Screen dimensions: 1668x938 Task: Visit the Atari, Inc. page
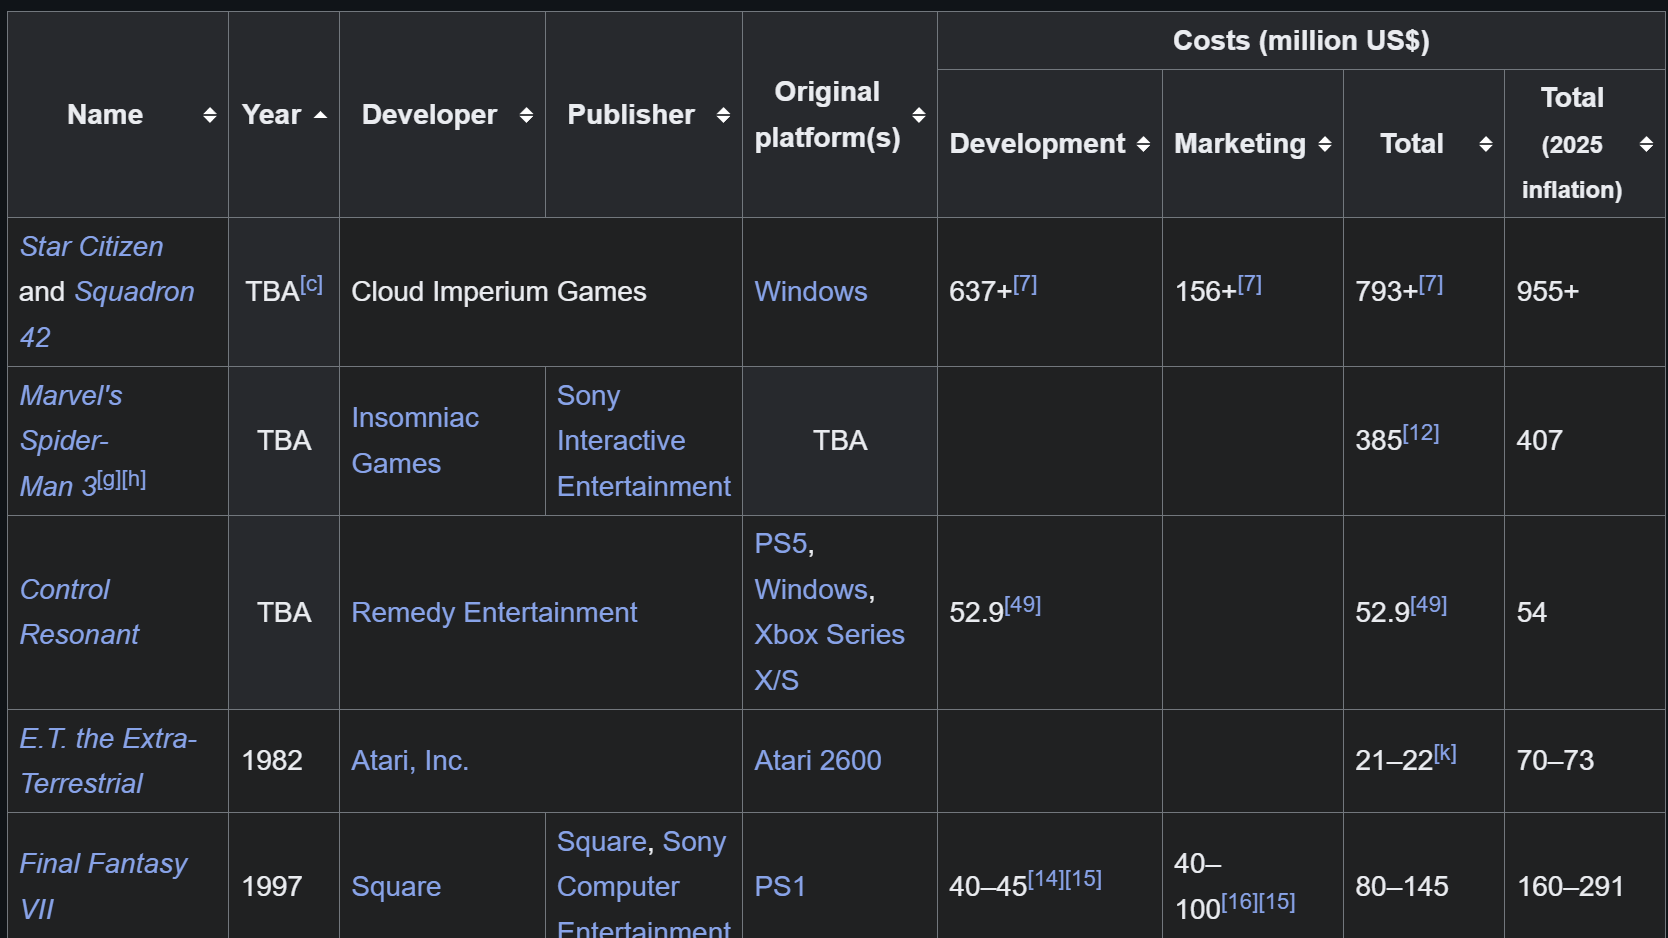410,761
